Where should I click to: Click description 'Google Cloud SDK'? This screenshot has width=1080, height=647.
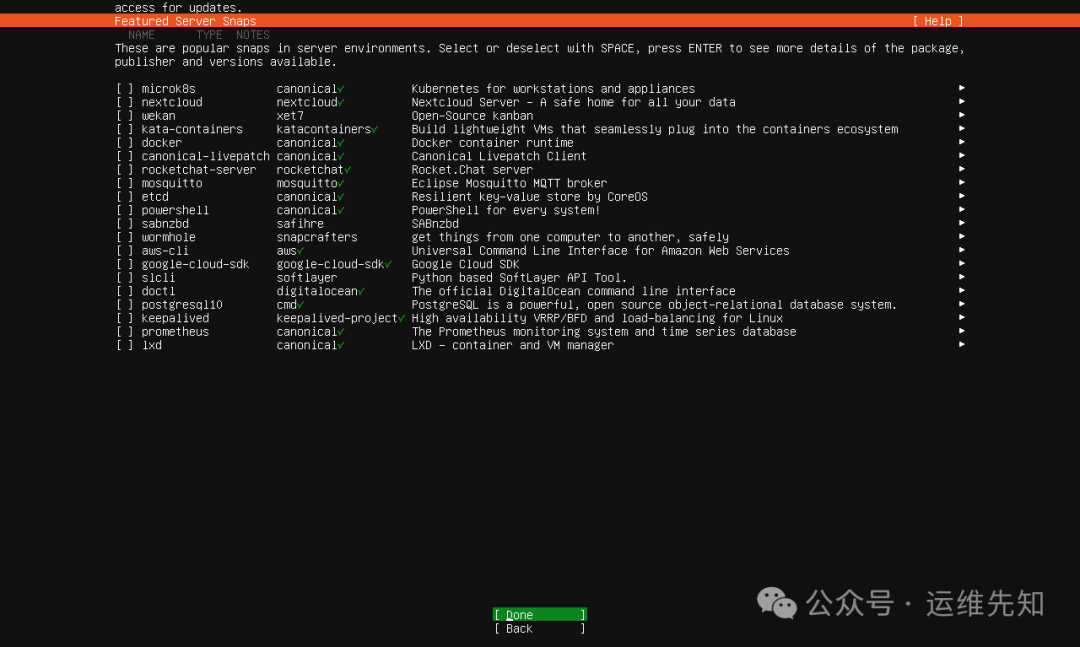tap(465, 265)
